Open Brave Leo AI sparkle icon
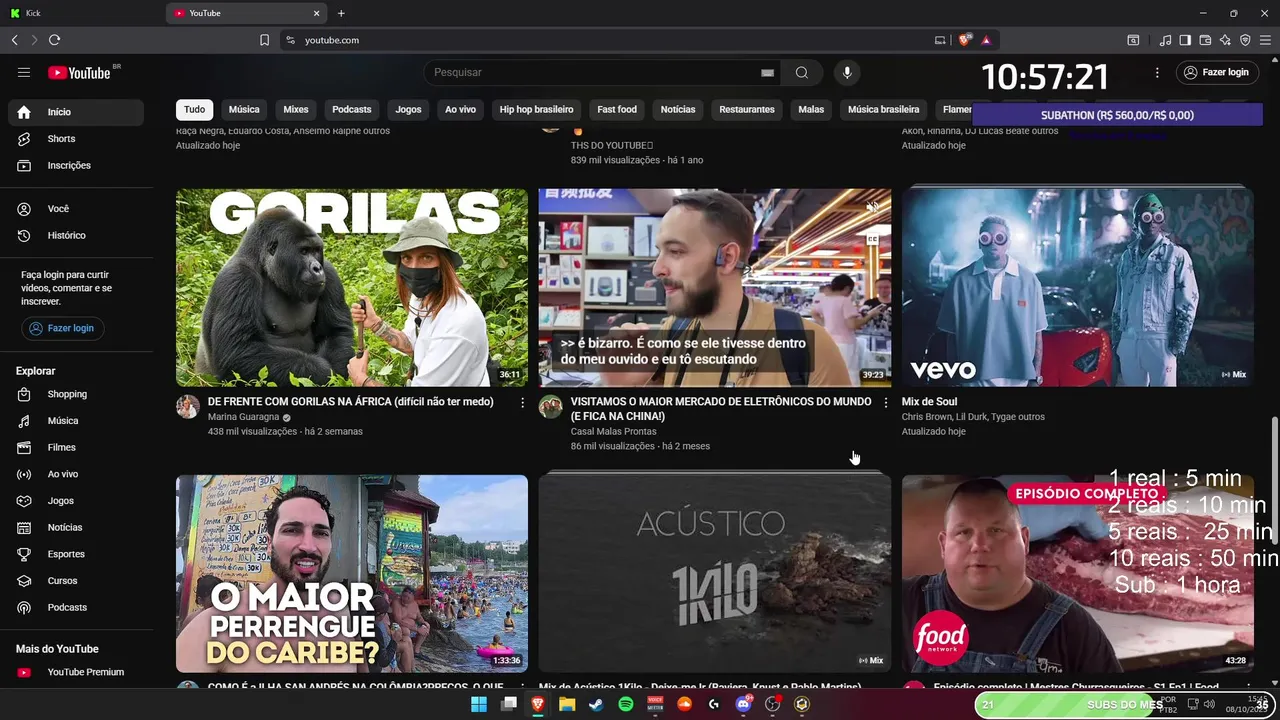1280x720 pixels. (1225, 40)
